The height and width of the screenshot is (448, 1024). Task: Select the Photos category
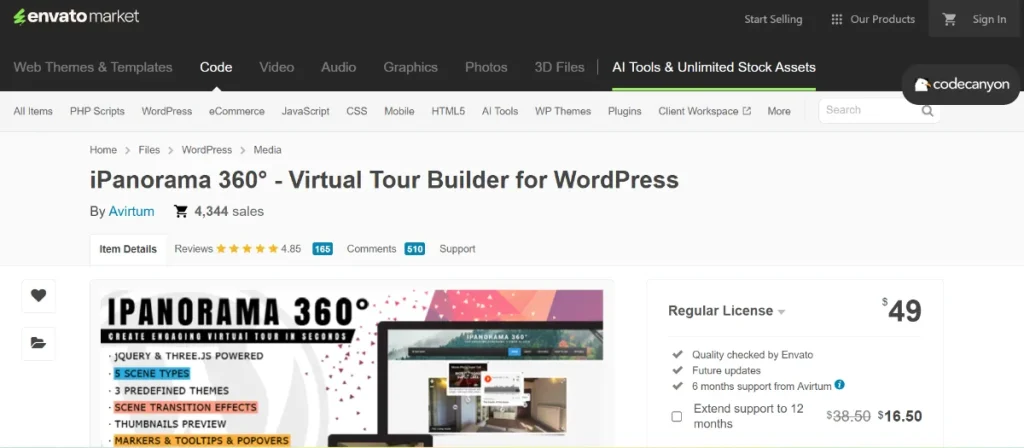tap(486, 67)
